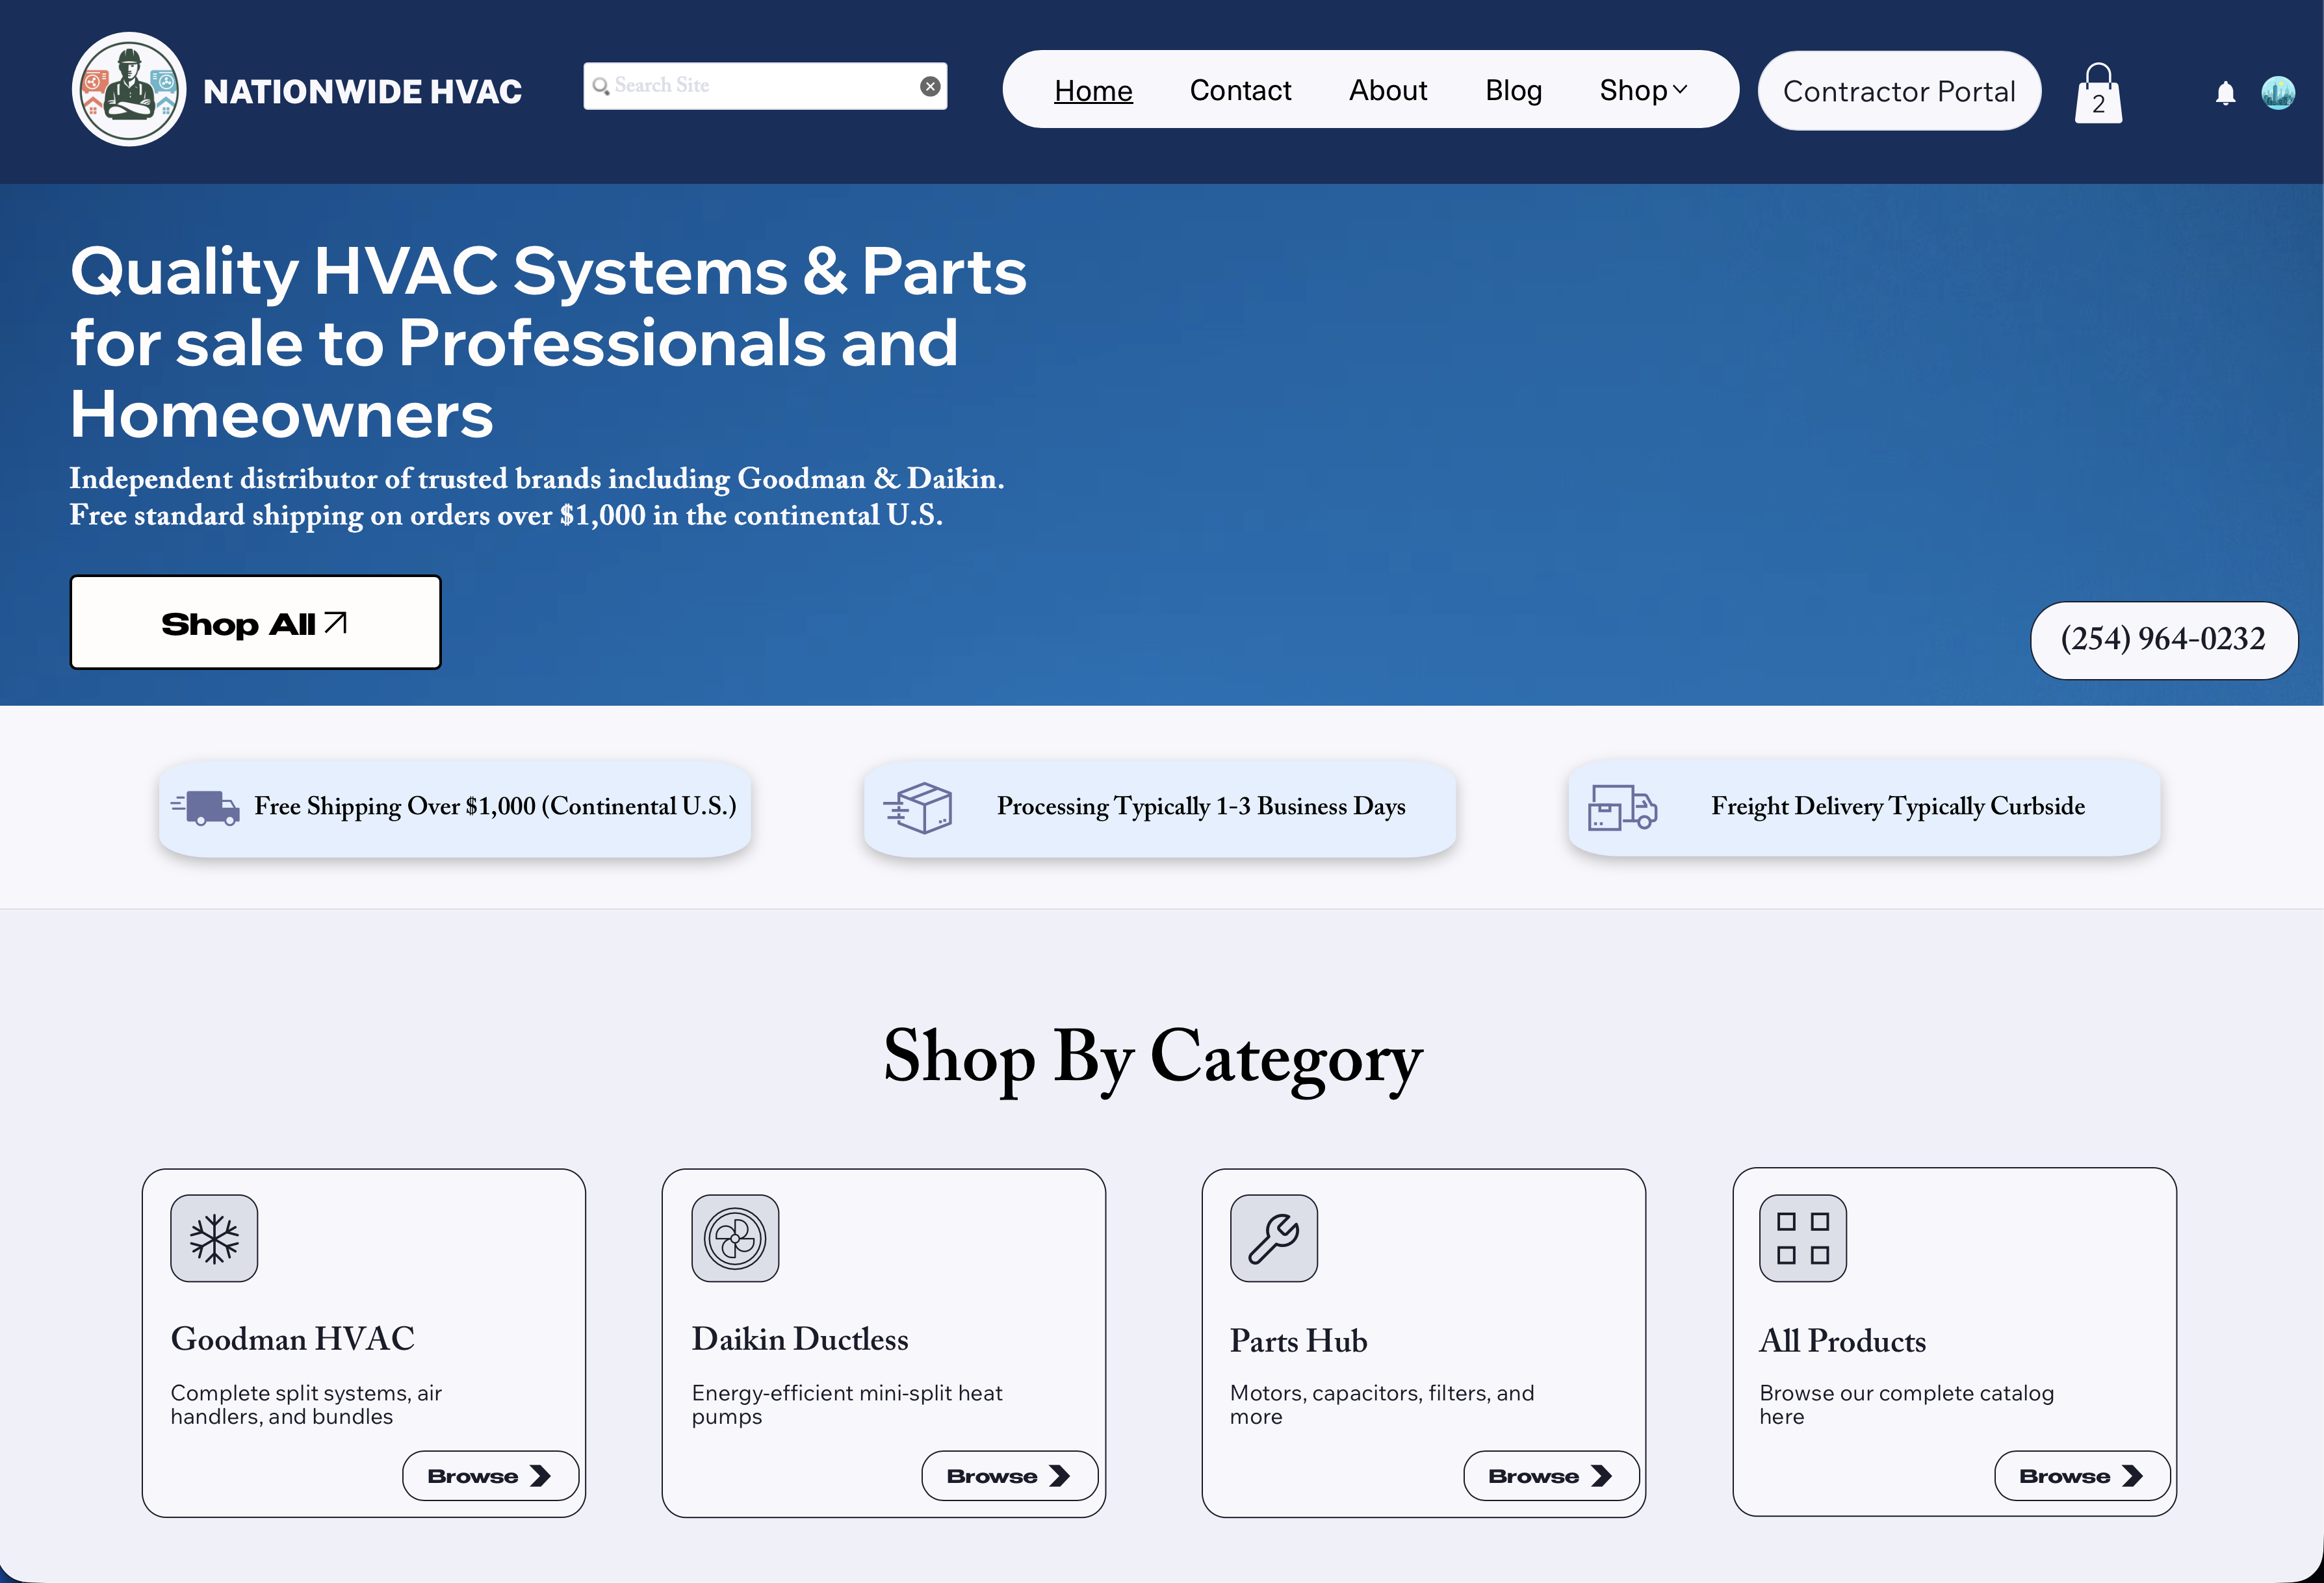
Task: Click the Nationwide HVAC logo
Action: tap(129, 90)
